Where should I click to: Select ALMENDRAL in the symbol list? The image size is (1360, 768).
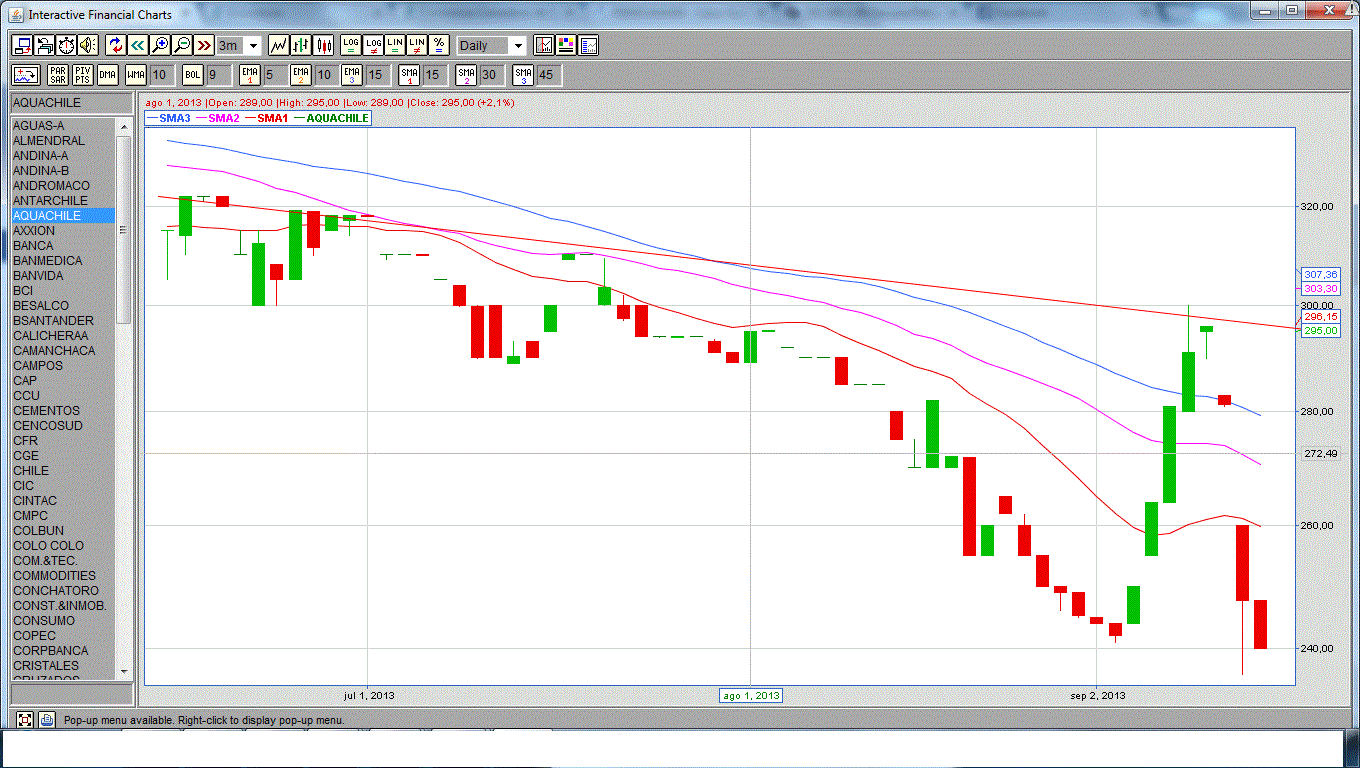coord(64,141)
